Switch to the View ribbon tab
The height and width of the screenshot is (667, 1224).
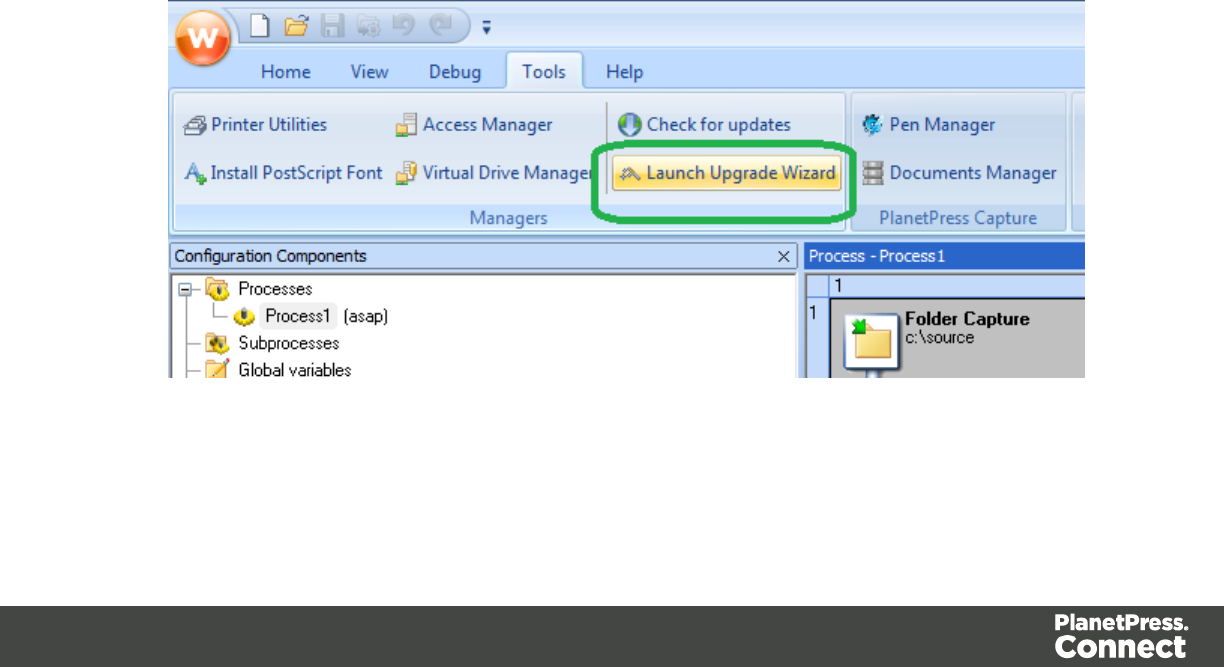[370, 72]
